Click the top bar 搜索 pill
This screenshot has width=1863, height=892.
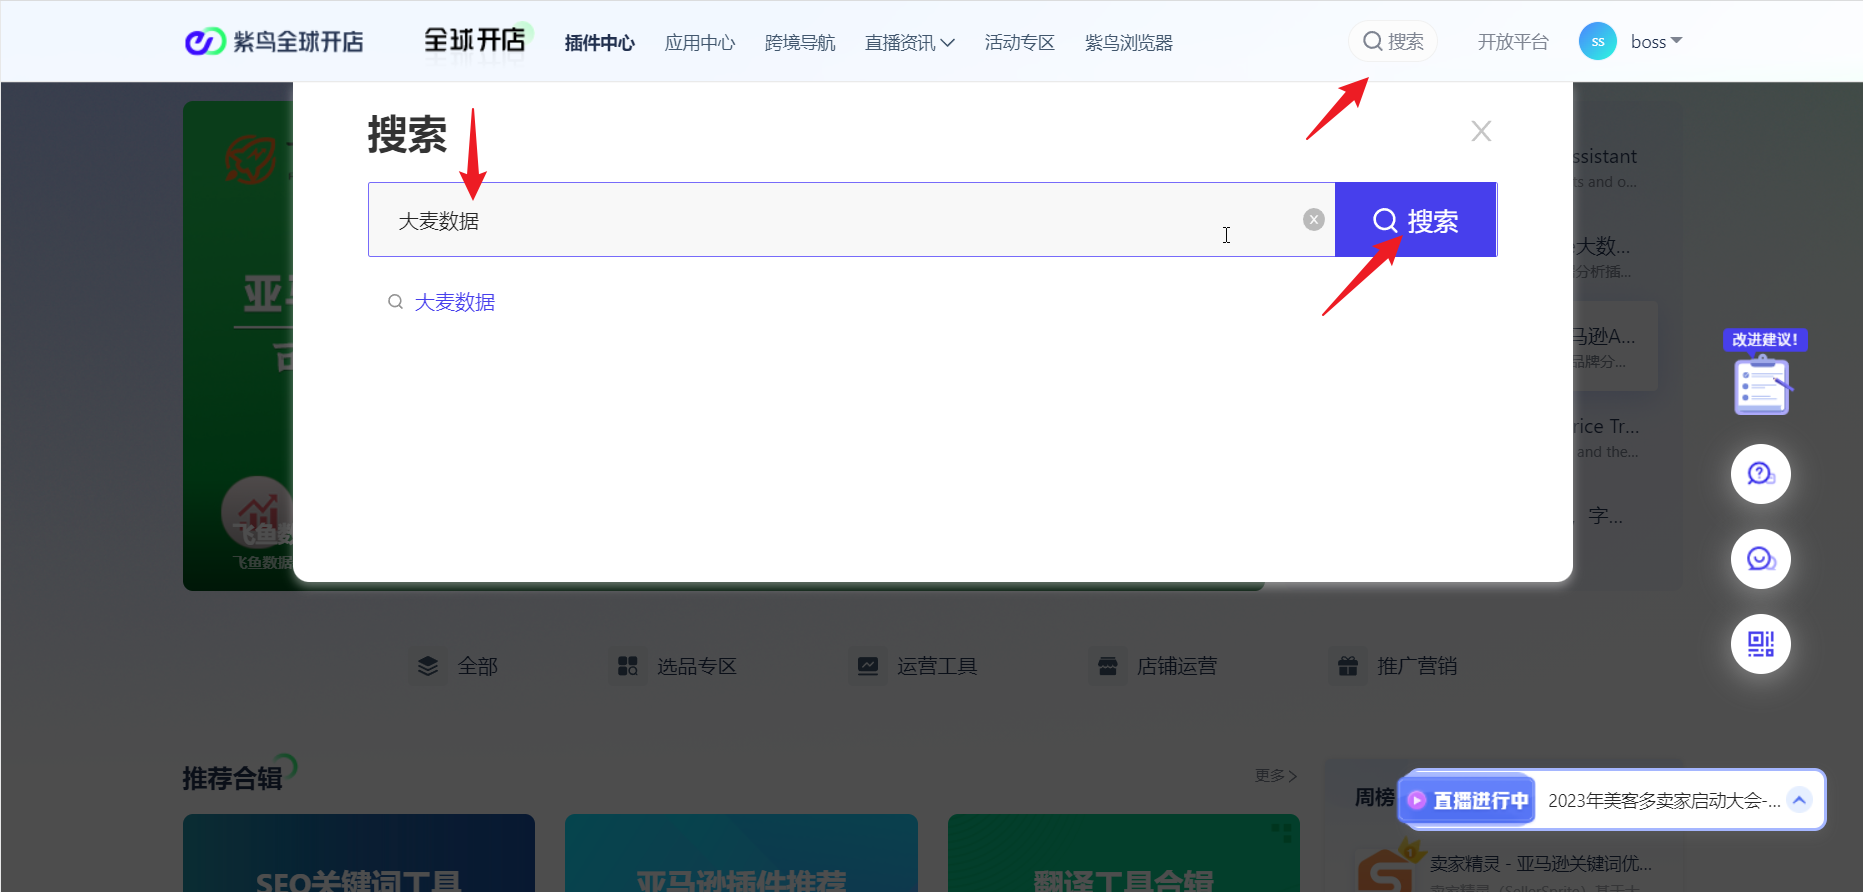(x=1393, y=41)
